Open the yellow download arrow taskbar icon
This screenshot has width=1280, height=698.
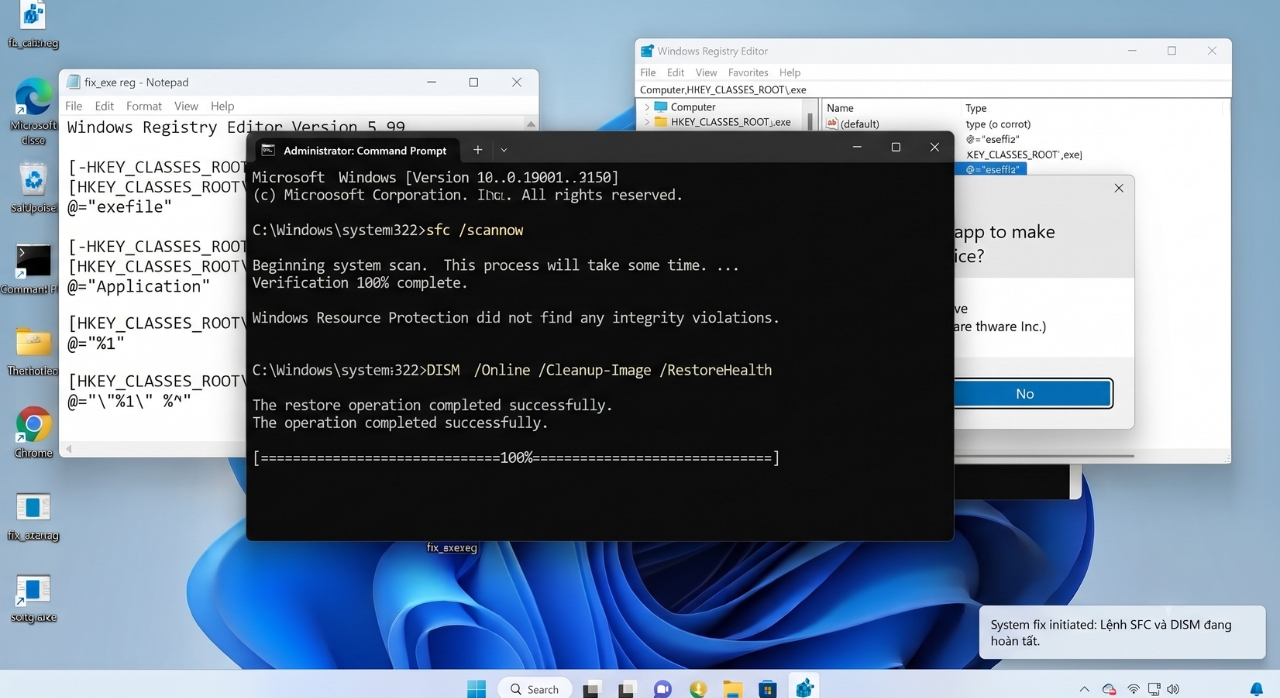click(x=698, y=688)
